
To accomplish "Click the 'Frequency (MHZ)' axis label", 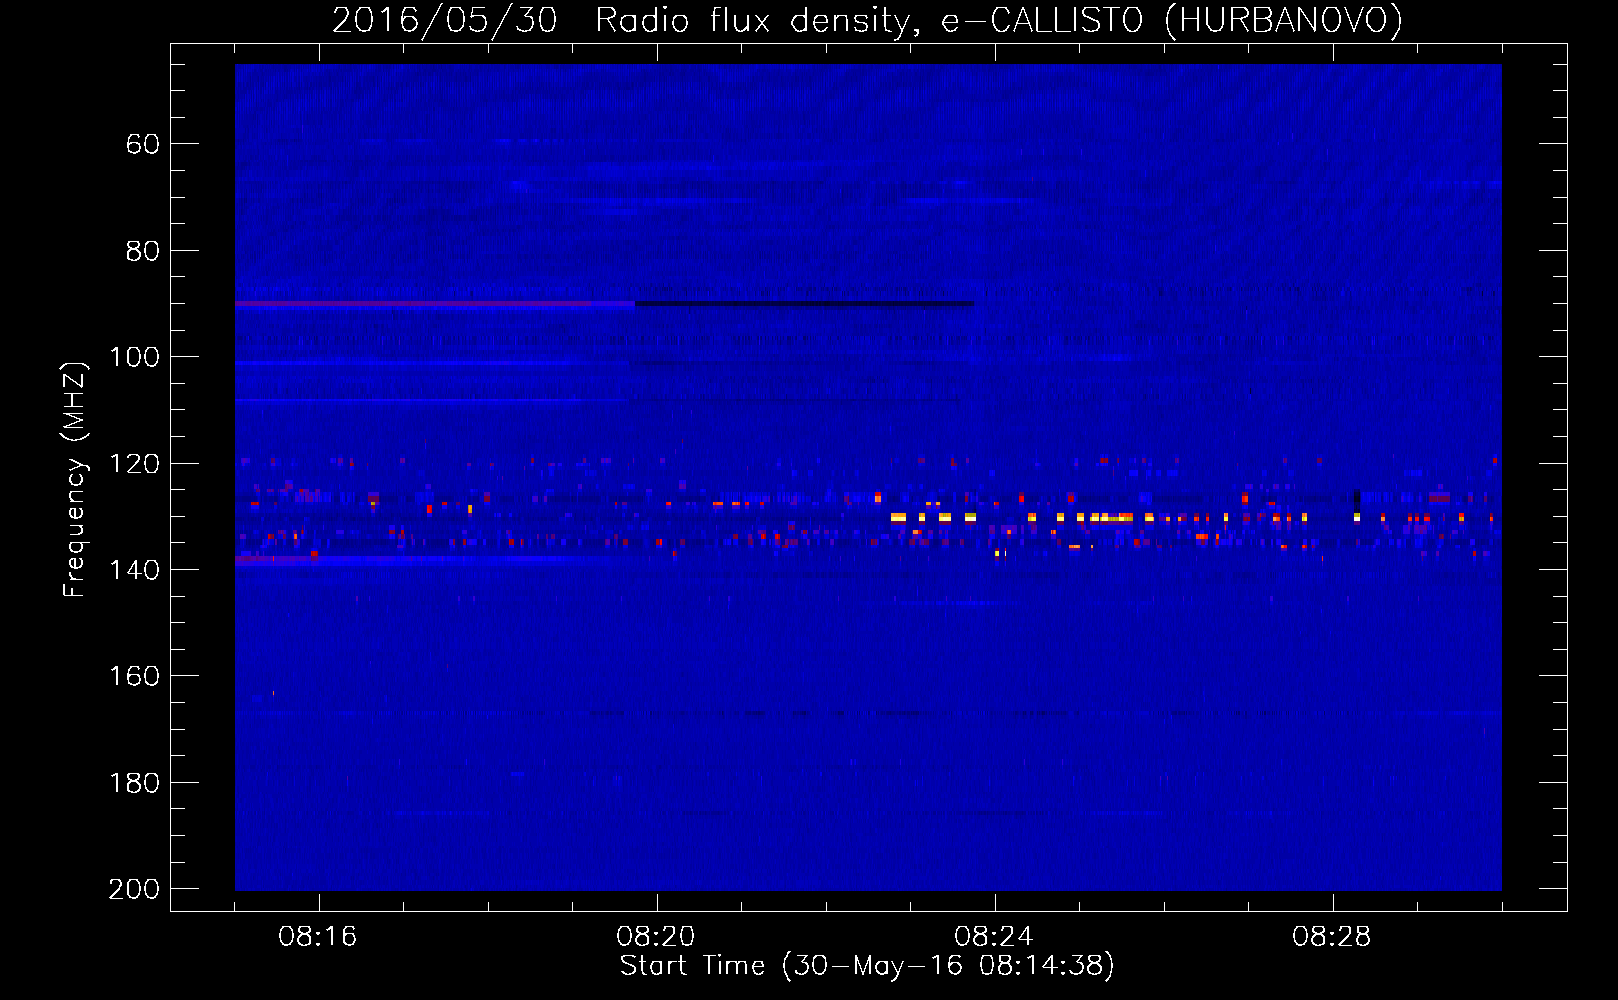I will coord(74,479).
